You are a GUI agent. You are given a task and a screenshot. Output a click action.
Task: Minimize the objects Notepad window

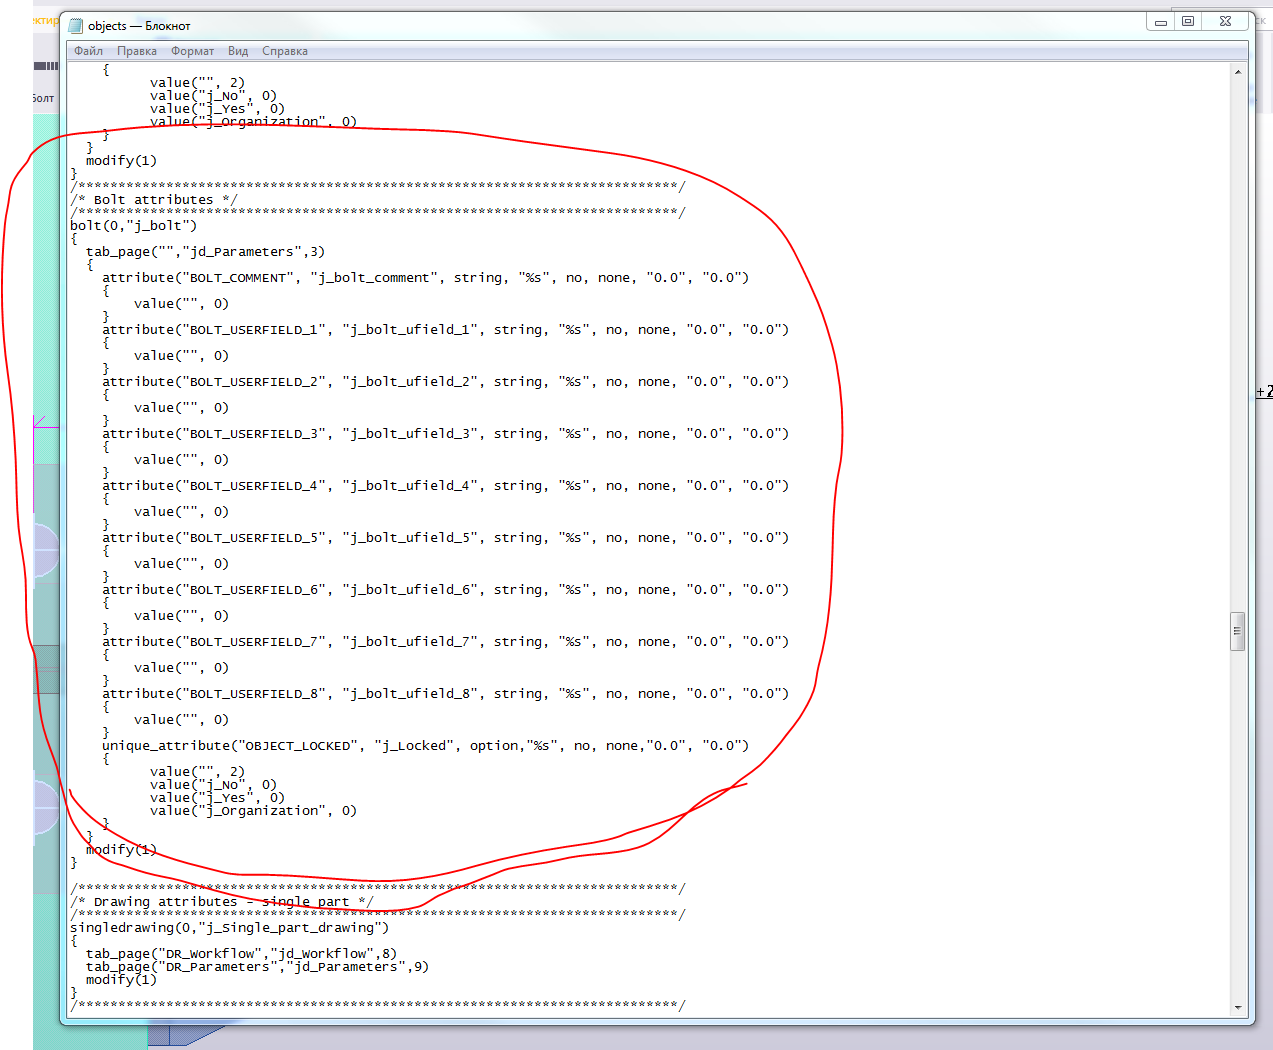(1161, 22)
